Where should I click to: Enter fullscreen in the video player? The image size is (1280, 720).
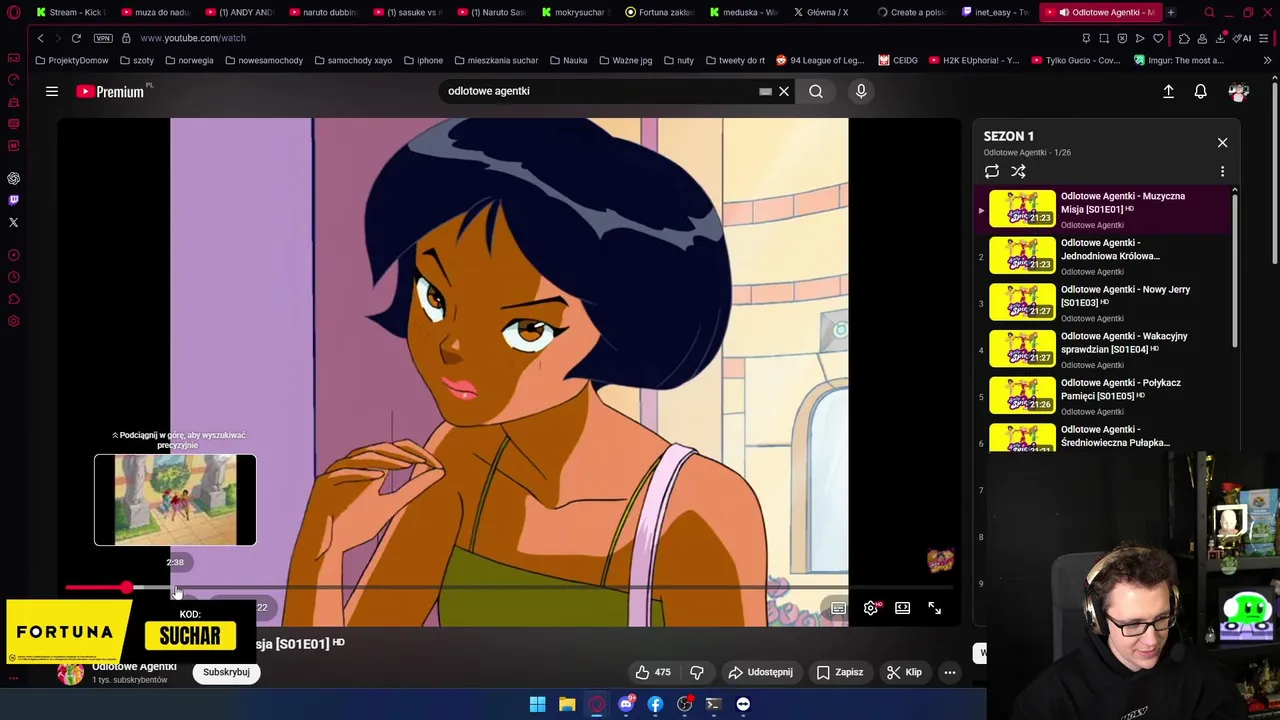(934, 608)
